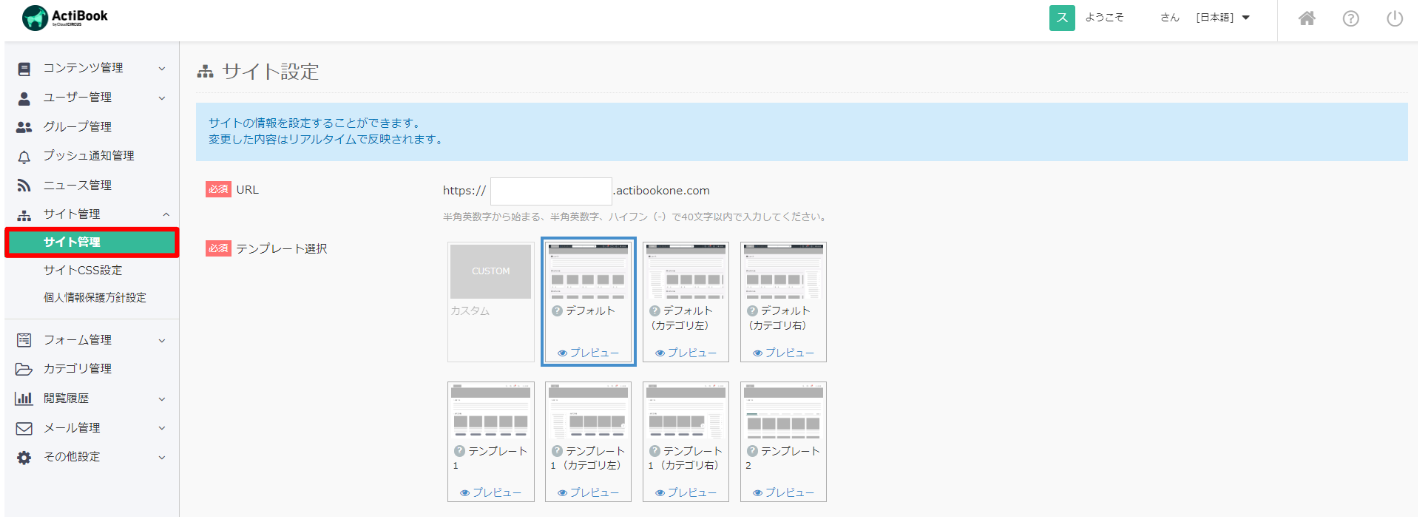
Task: Select the デフォルト template thumbnail
Action: 588,271
